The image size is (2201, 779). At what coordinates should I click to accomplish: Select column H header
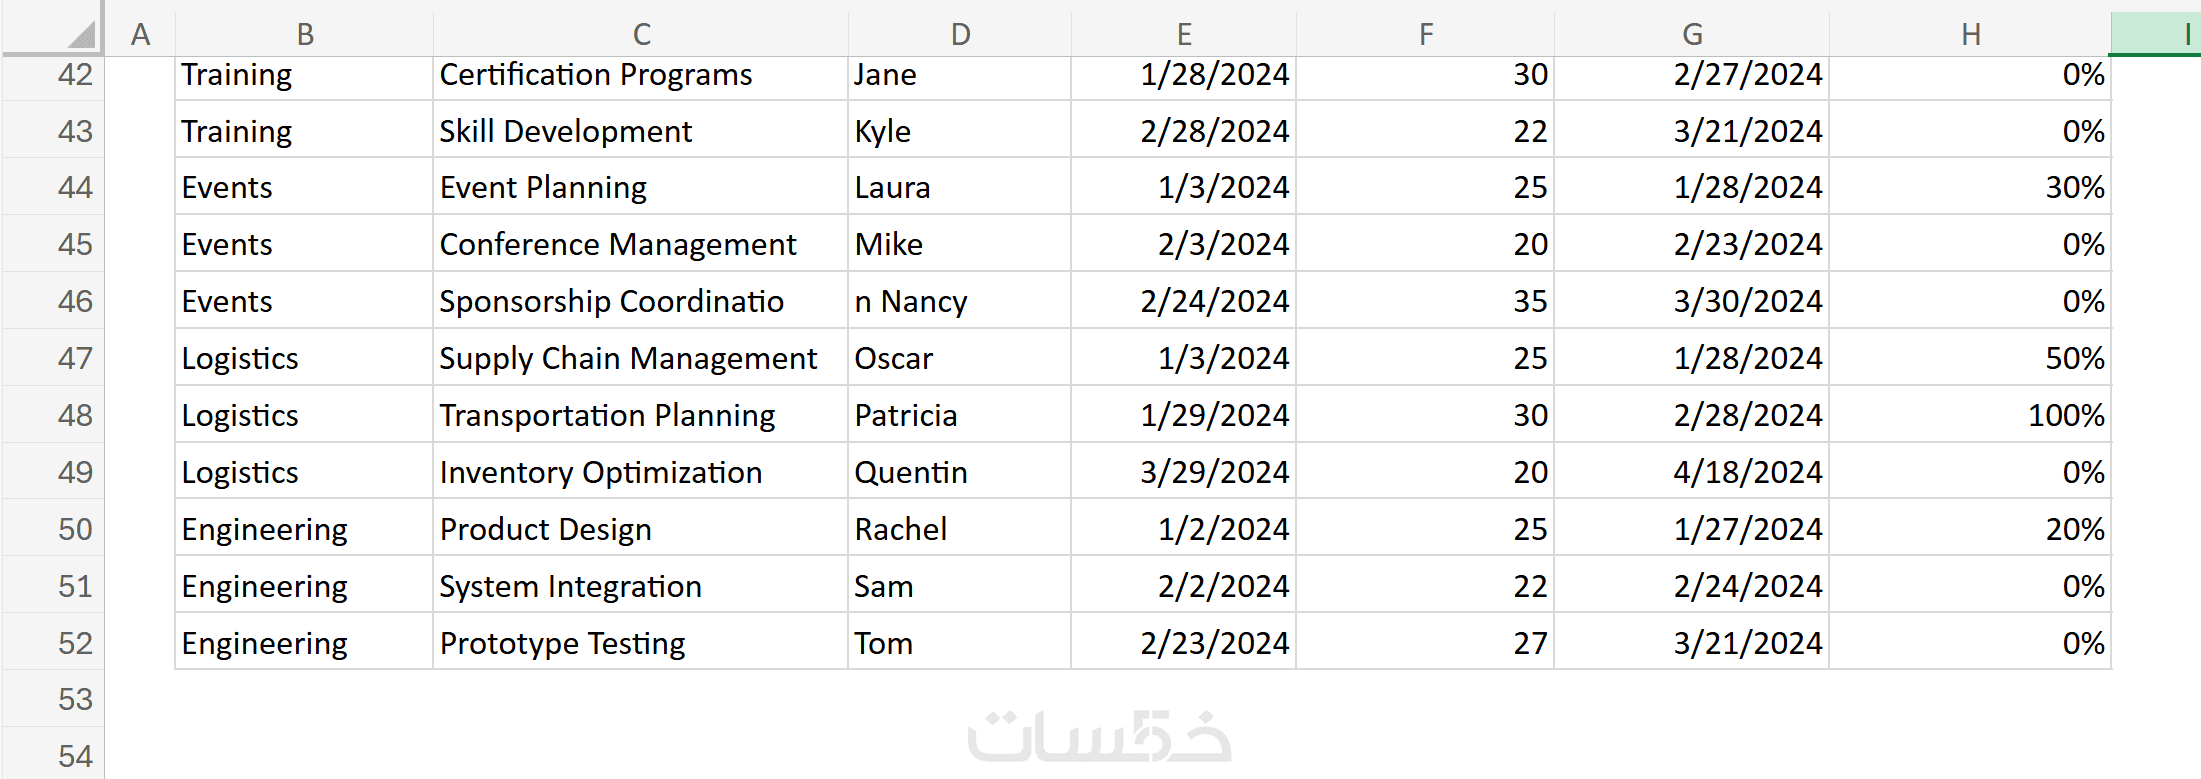[1970, 35]
